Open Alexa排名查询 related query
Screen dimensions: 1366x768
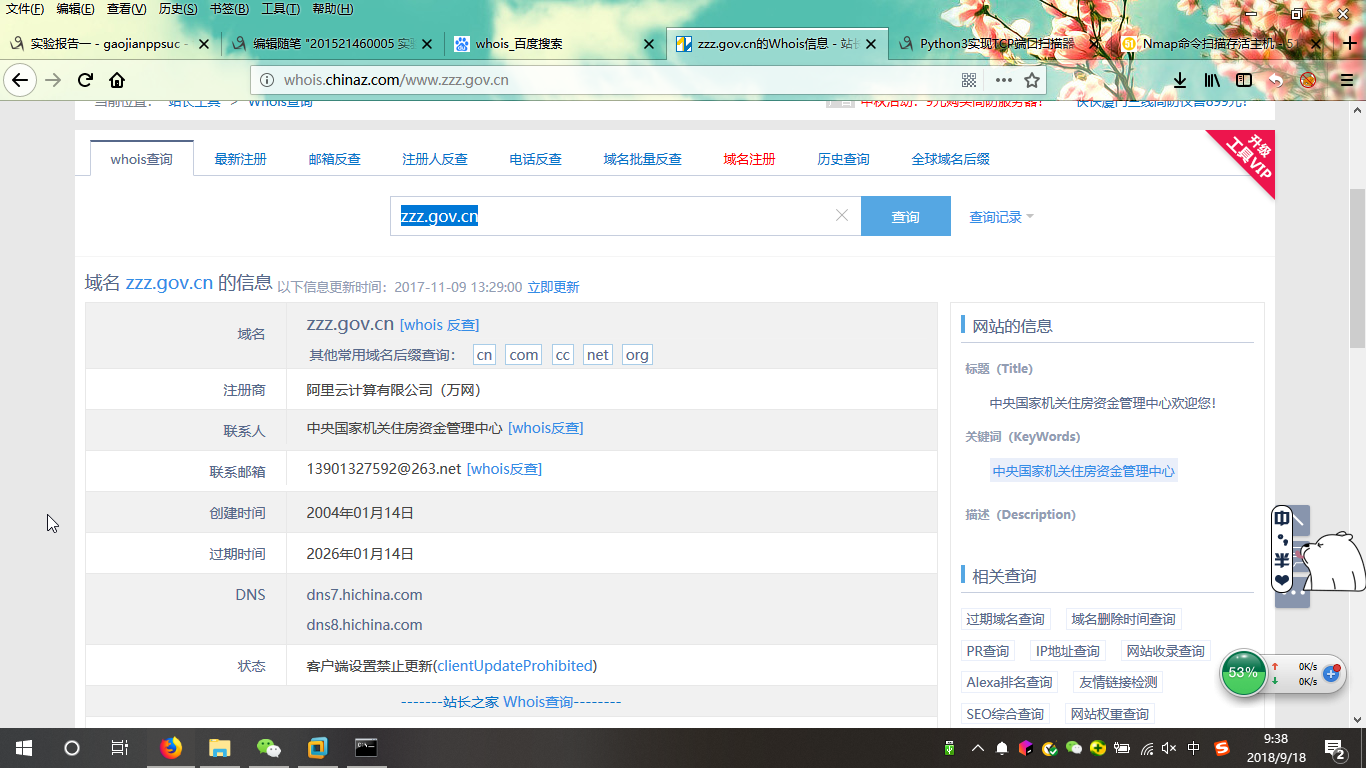[1009, 682]
